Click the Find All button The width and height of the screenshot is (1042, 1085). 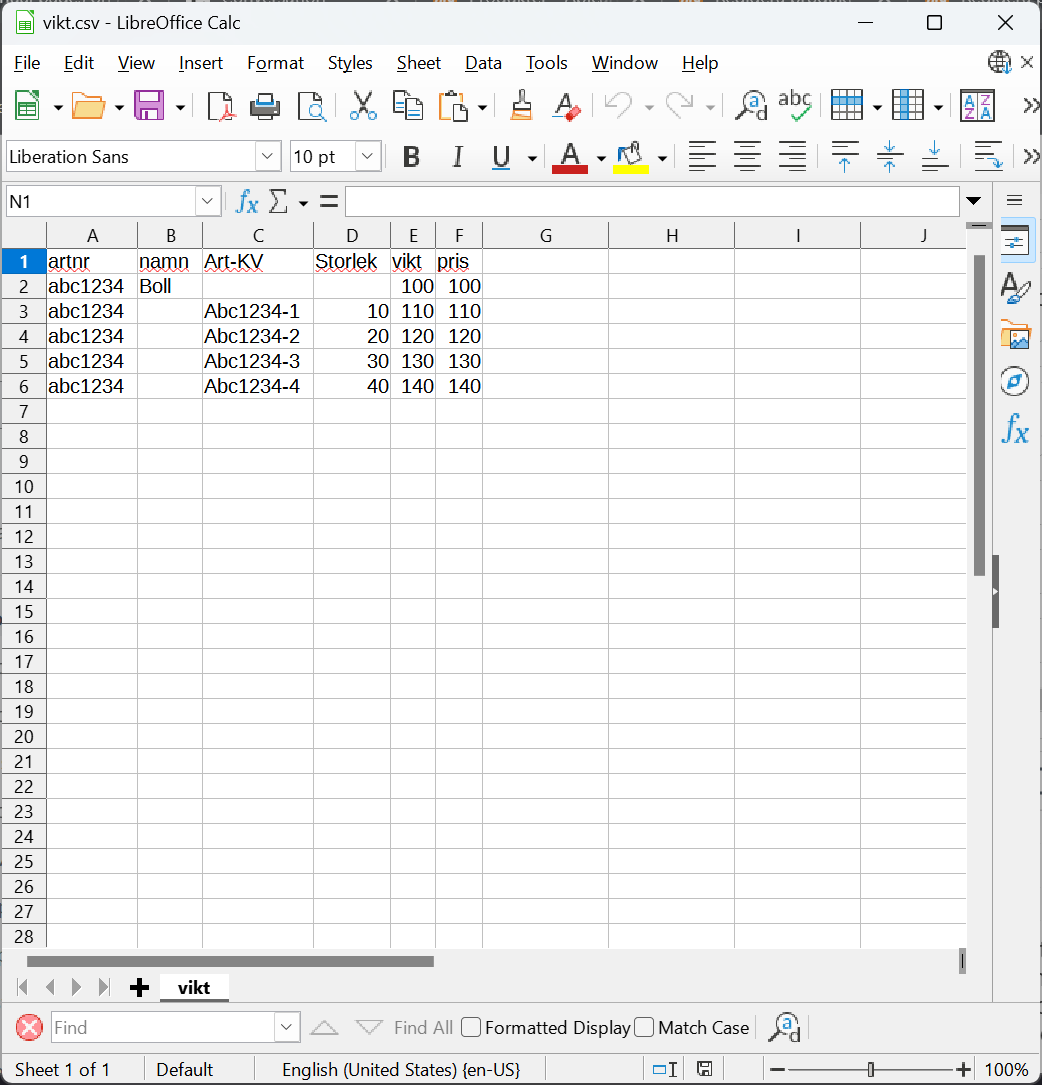pyautogui.click(x=423, y=1027)
